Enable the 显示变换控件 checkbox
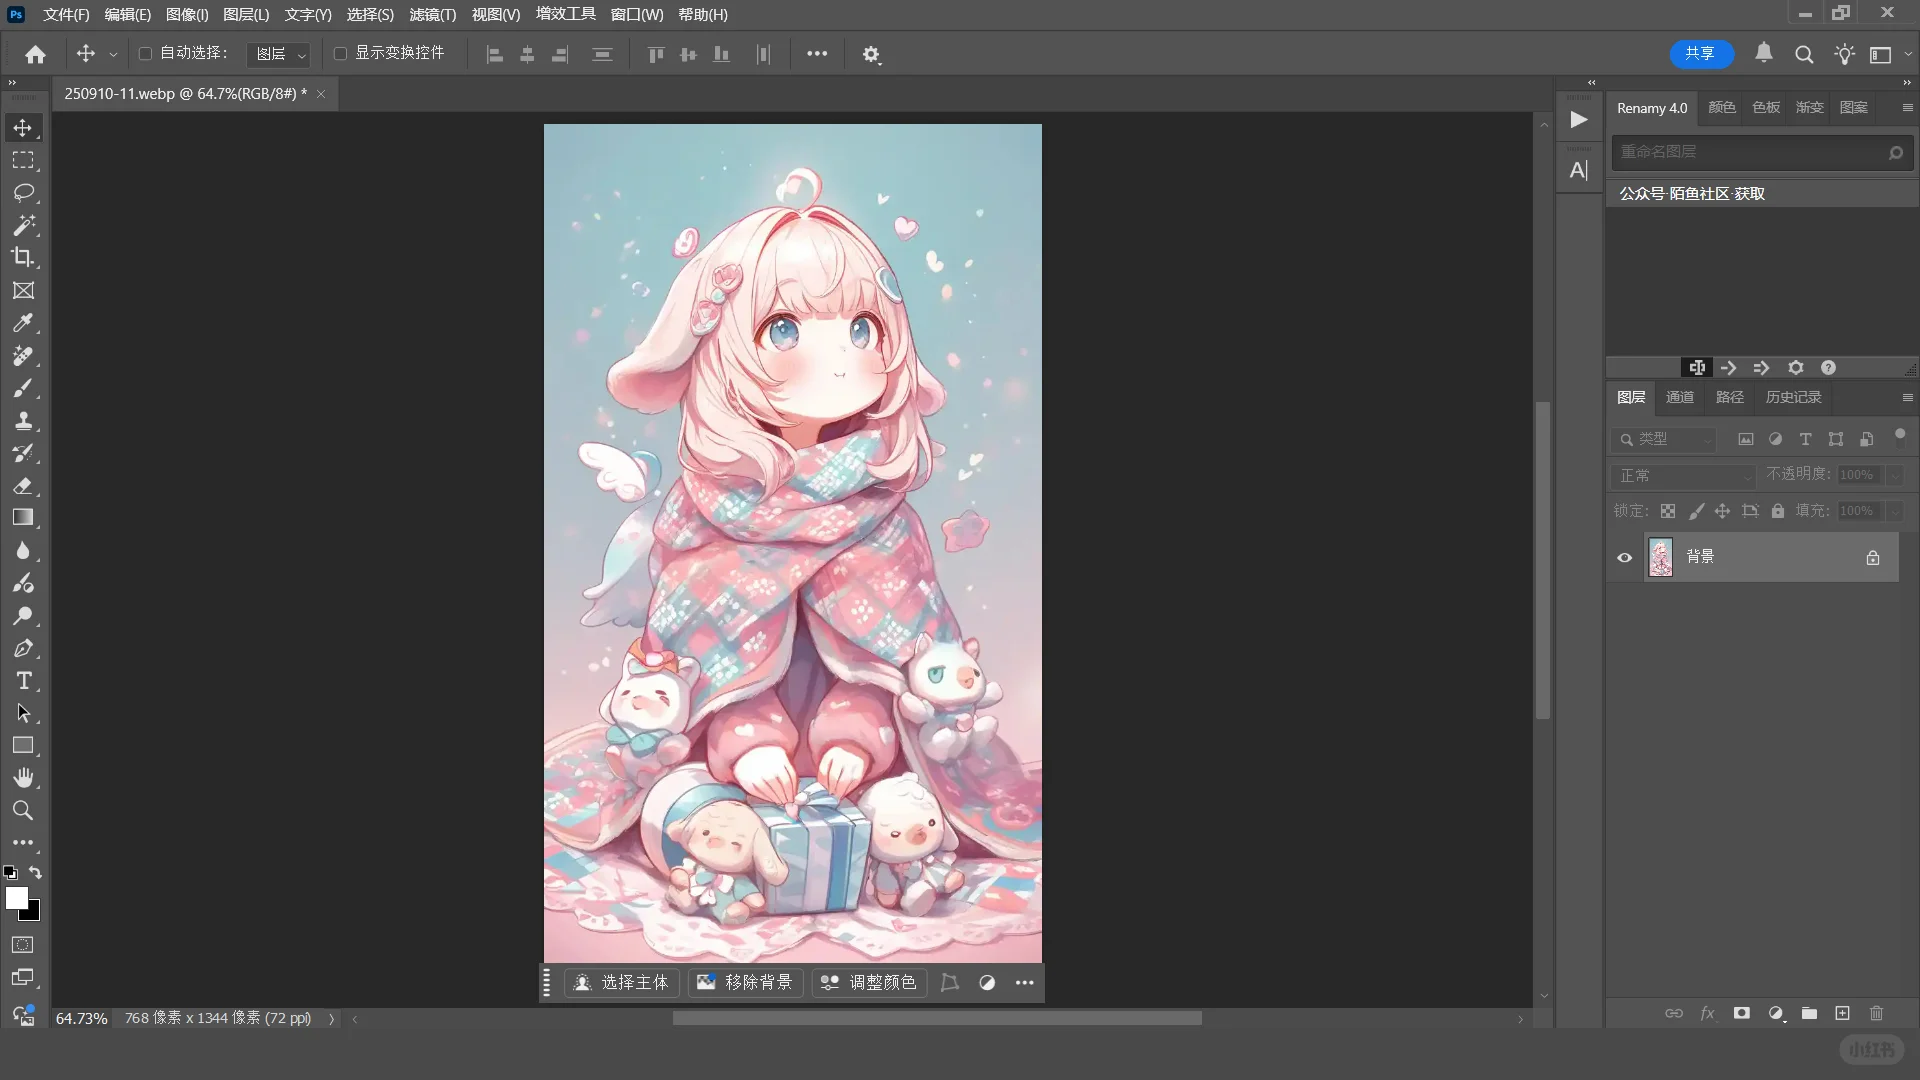 [340, 53]
